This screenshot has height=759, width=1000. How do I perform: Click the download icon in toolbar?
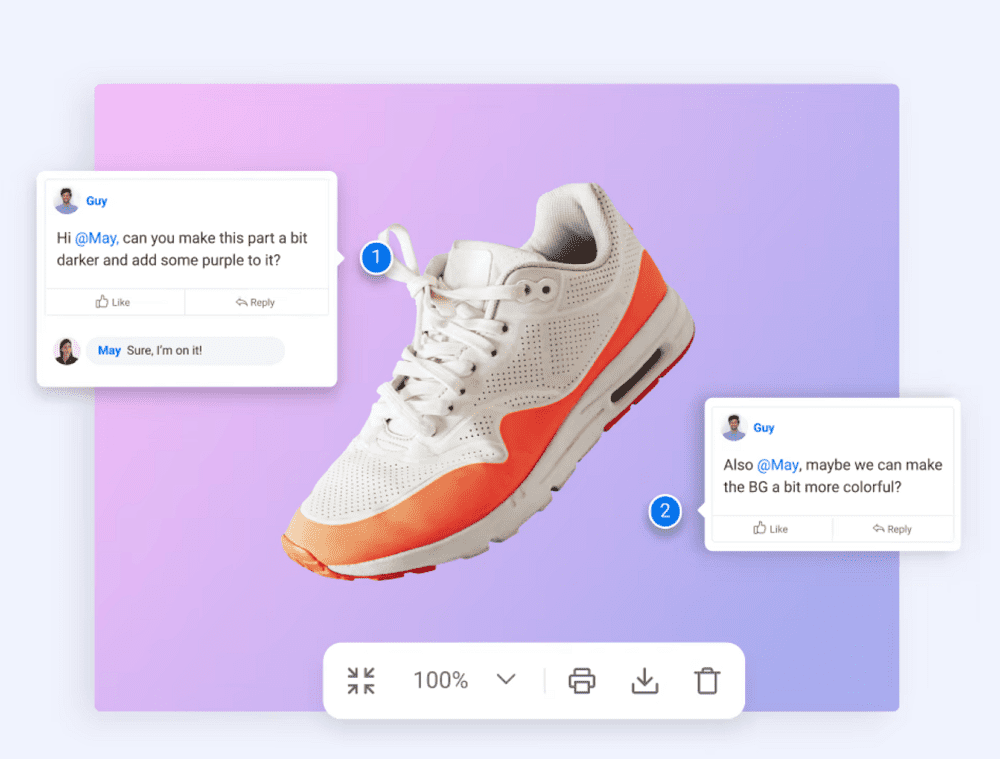pos(645,681)
